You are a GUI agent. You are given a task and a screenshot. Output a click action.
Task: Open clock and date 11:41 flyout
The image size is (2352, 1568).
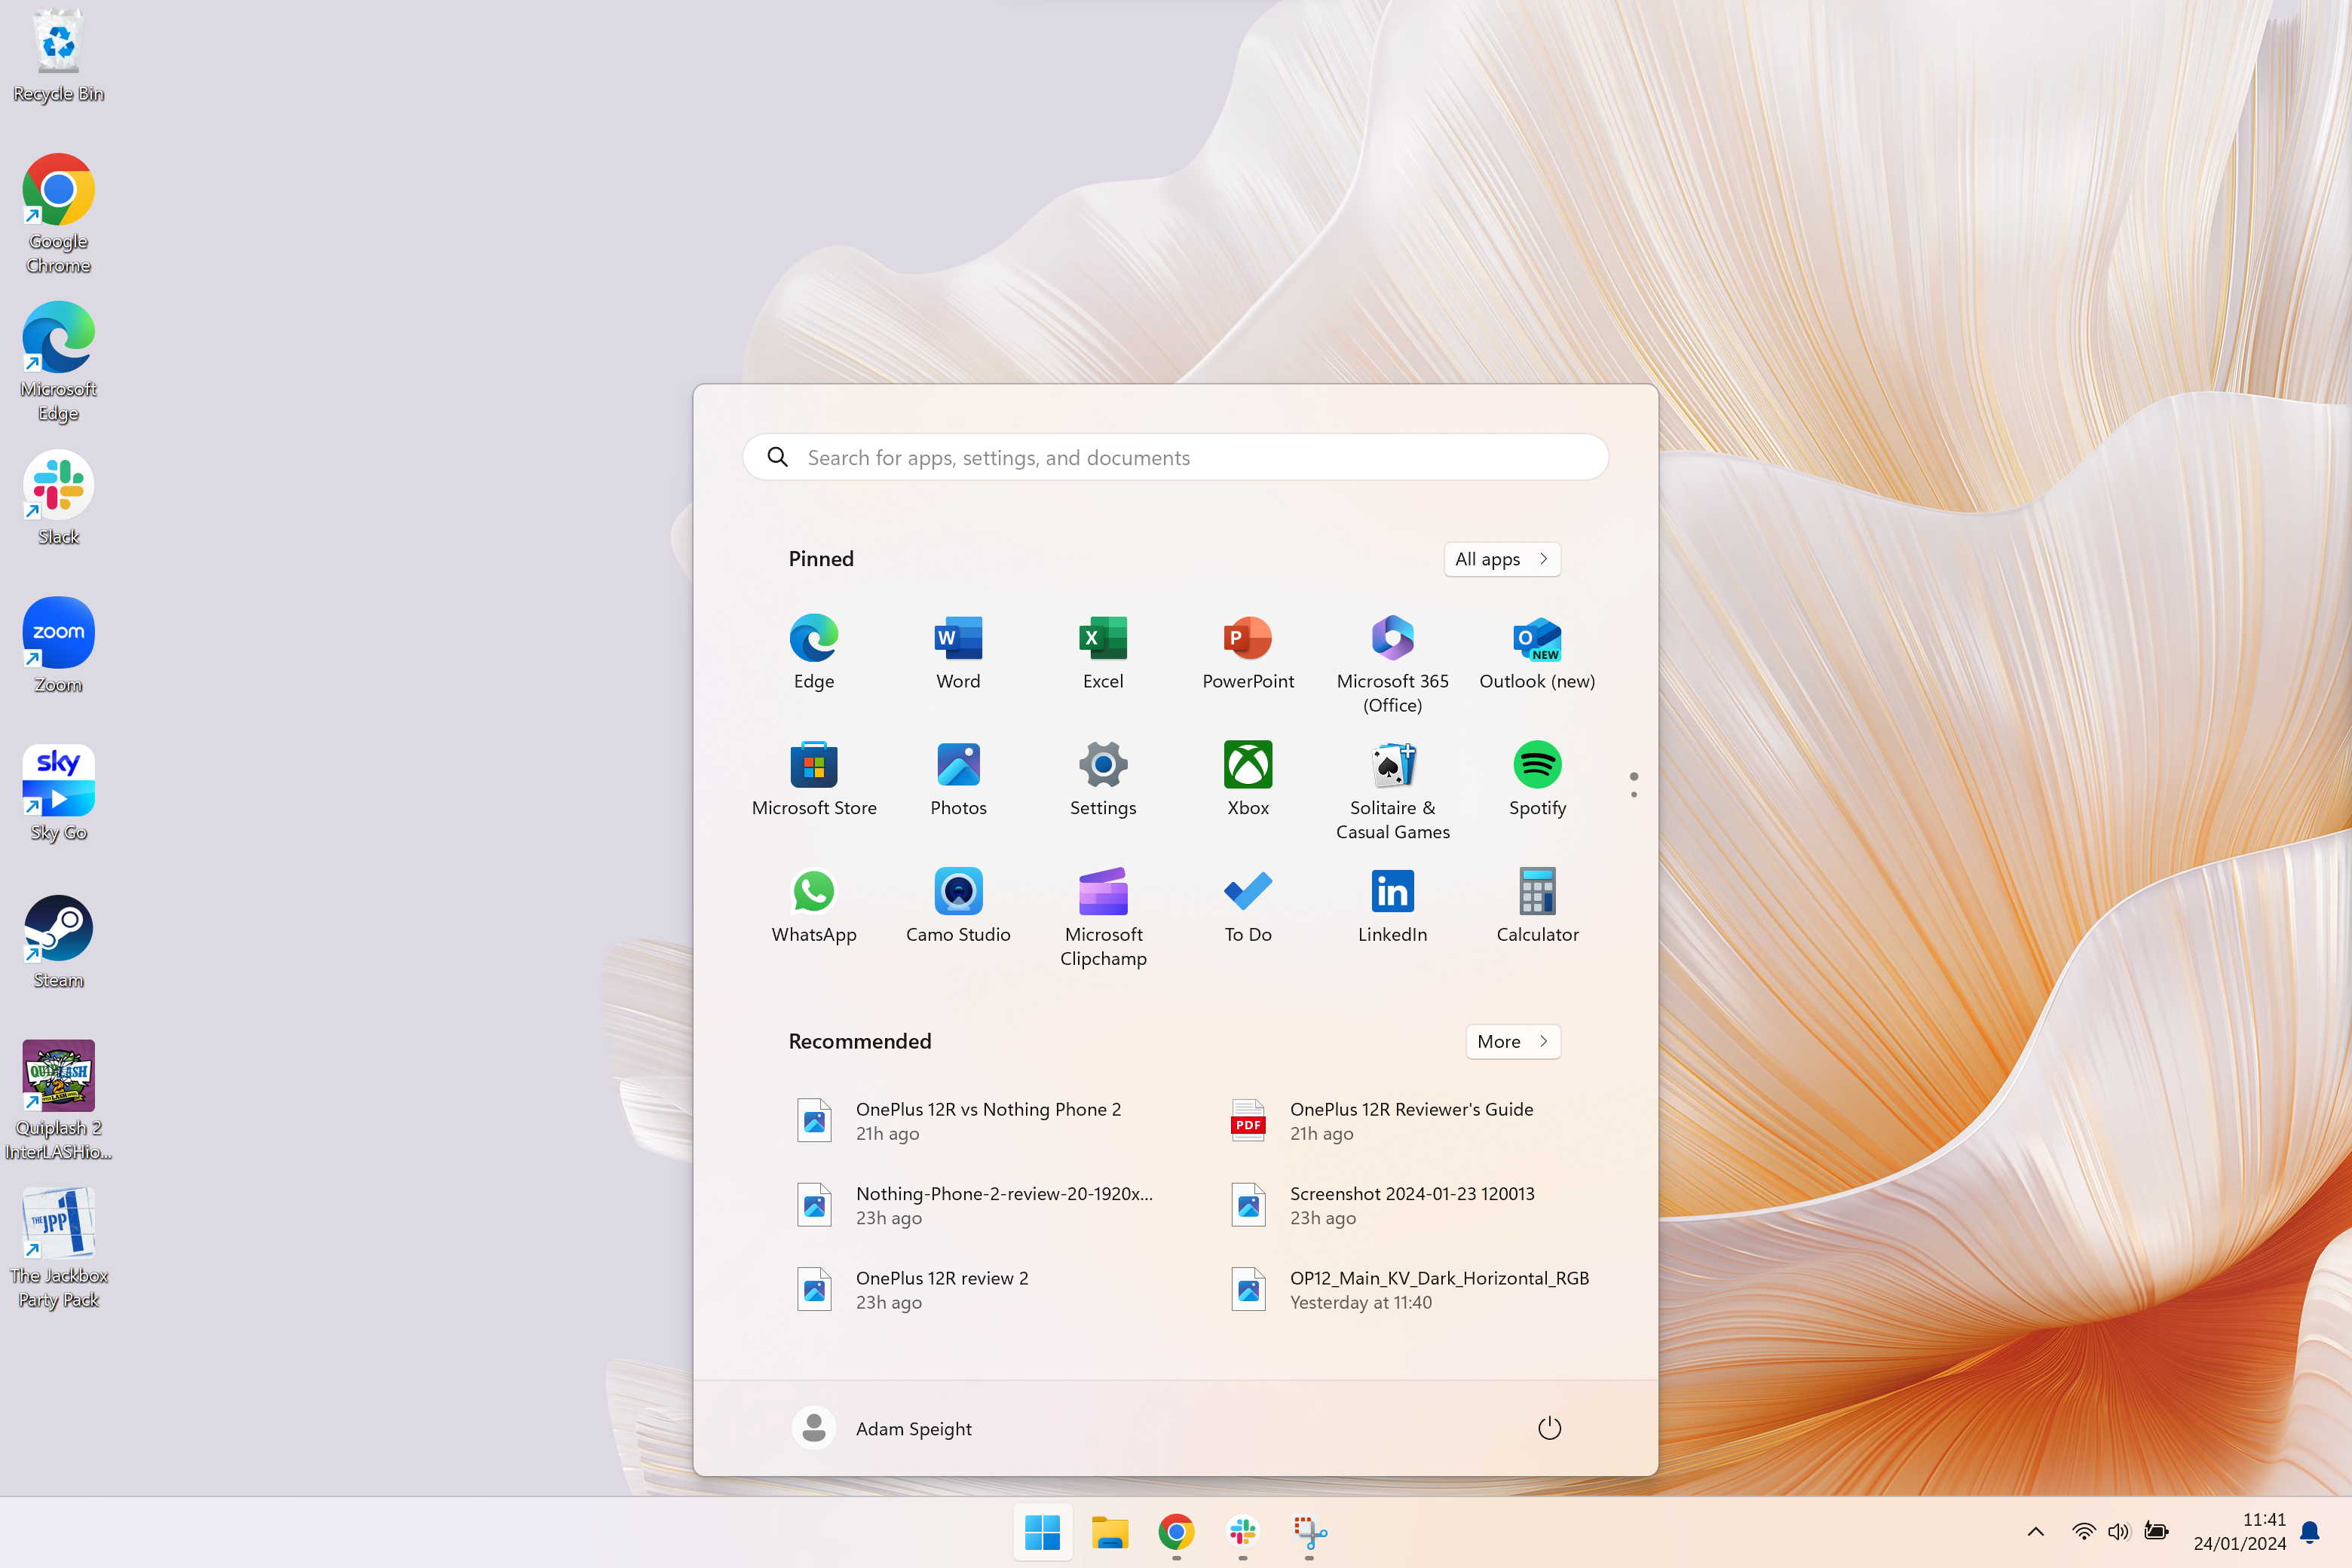pyautogui.click(x=2239, y=1531)
